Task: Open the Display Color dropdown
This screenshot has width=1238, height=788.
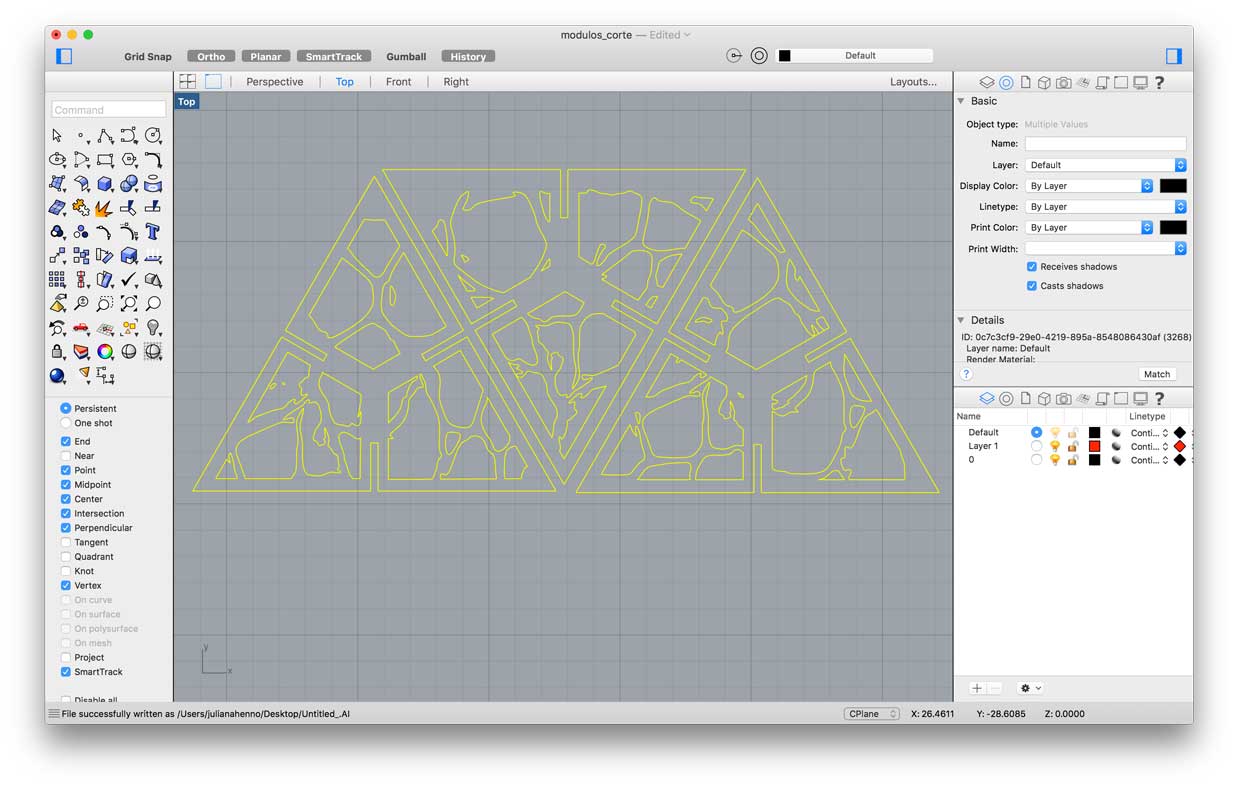Action: 1089,186
